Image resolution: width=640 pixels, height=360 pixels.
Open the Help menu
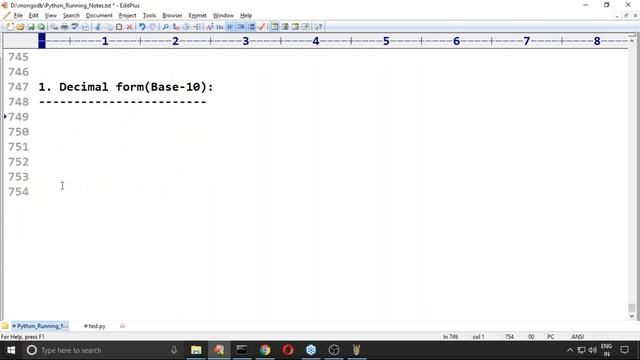[x=246, y=16]
